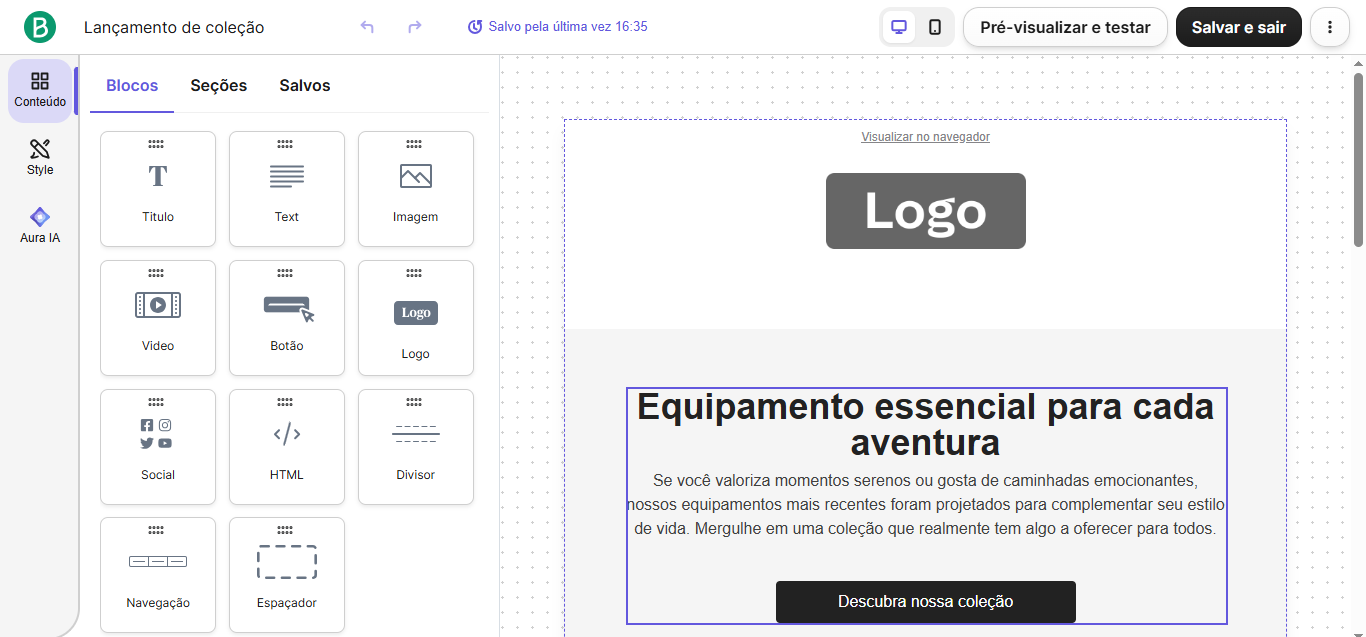Click the redo arrow icon
The height and width of the screenshot is (637, 1366).
414,27
